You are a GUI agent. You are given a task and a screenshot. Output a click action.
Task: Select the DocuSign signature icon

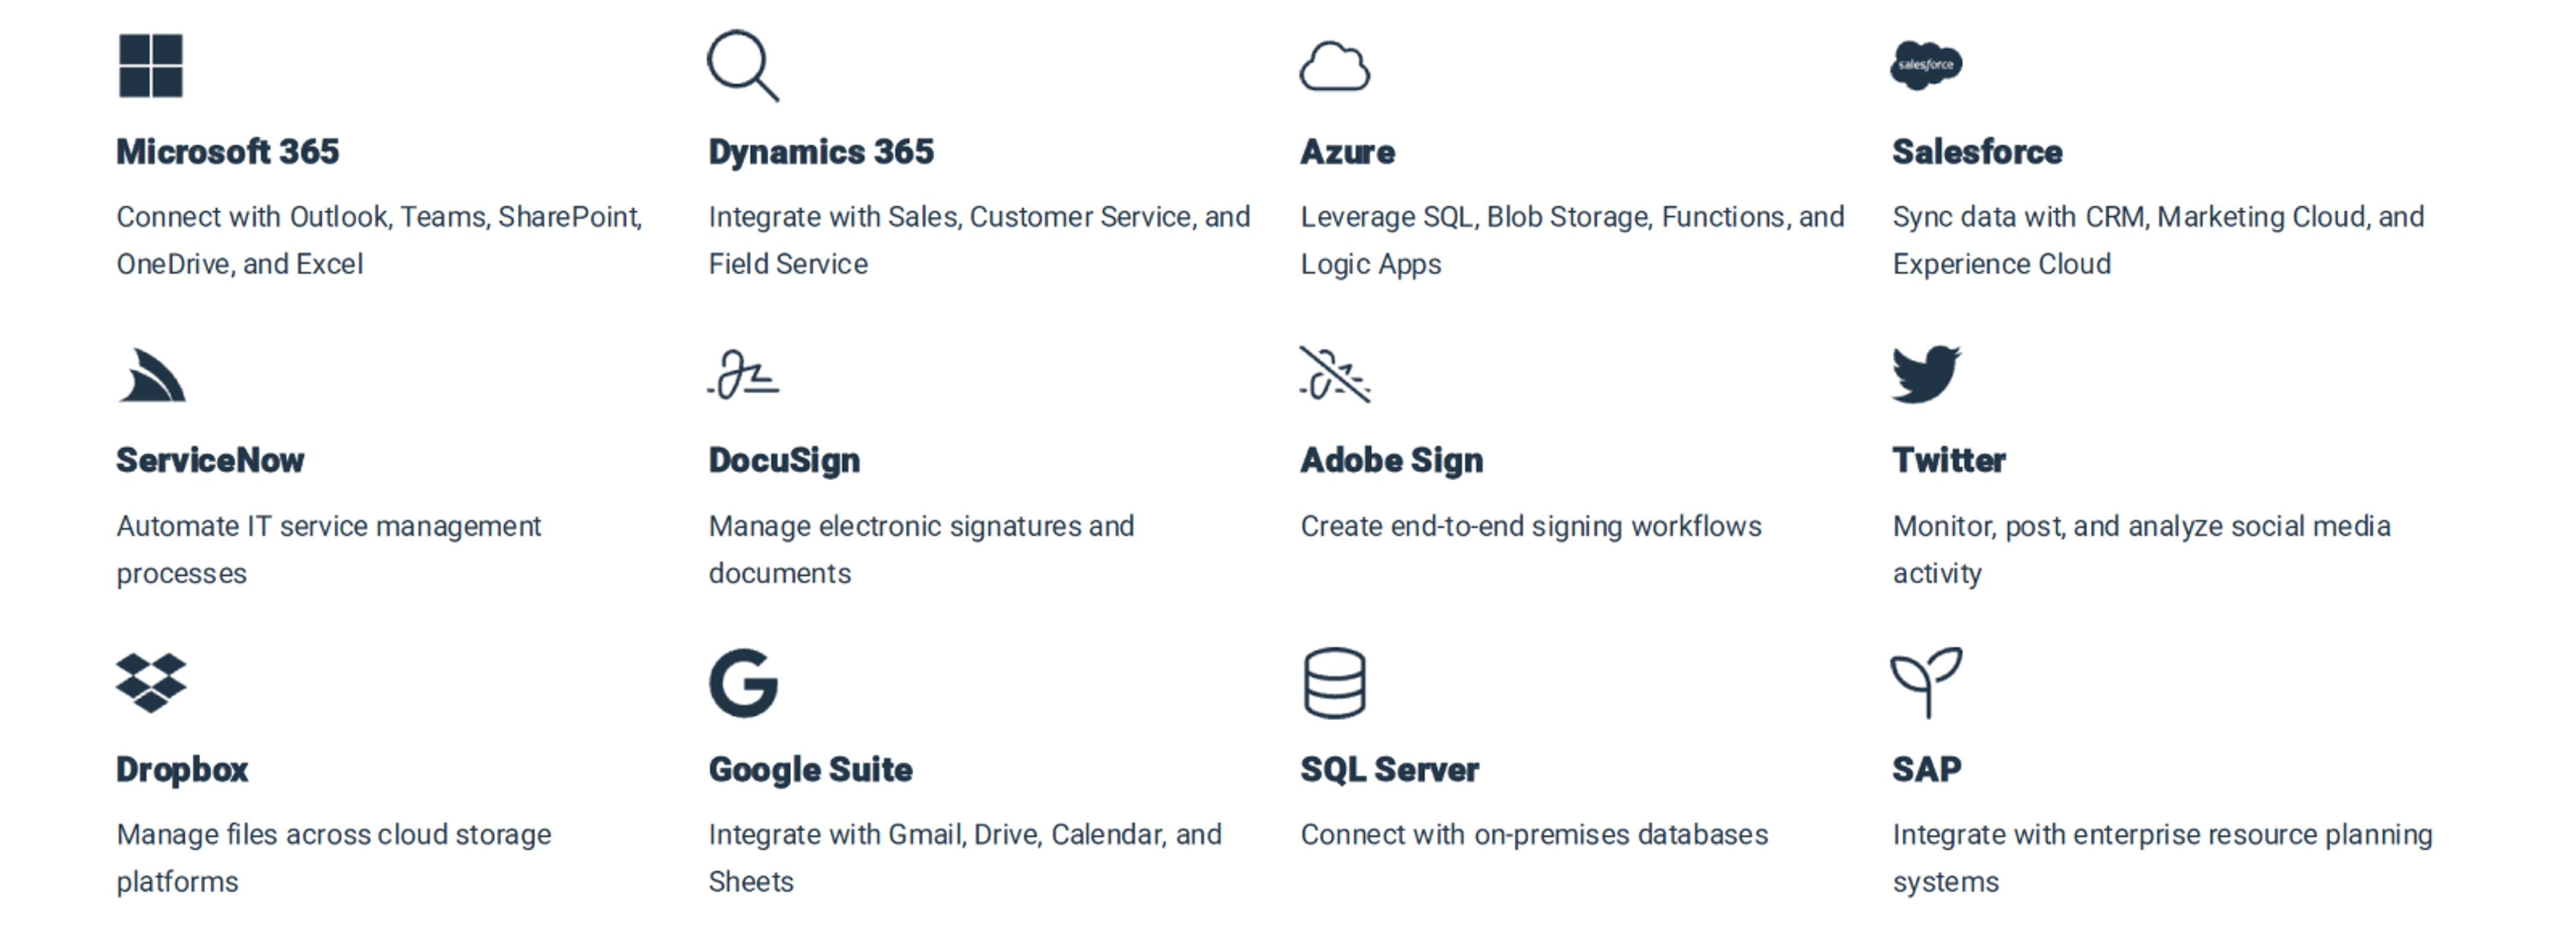coord(743,375)
